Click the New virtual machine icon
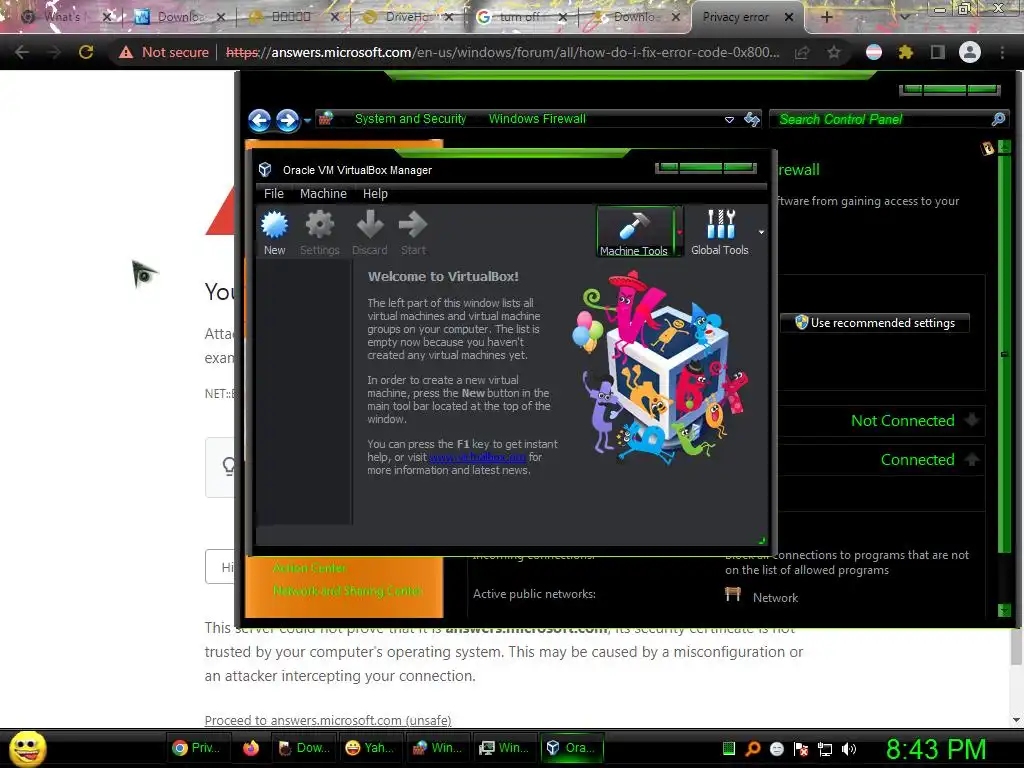This screenshot has height=768, width=1024. click(x=274, y=232)
